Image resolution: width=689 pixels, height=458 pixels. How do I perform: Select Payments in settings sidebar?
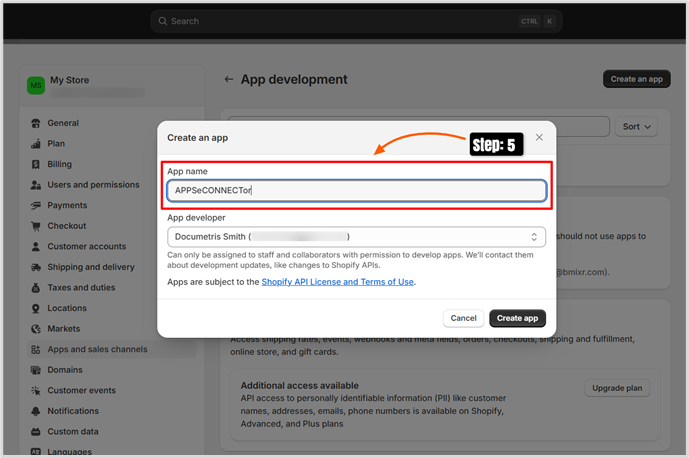[x=67, y=205]
